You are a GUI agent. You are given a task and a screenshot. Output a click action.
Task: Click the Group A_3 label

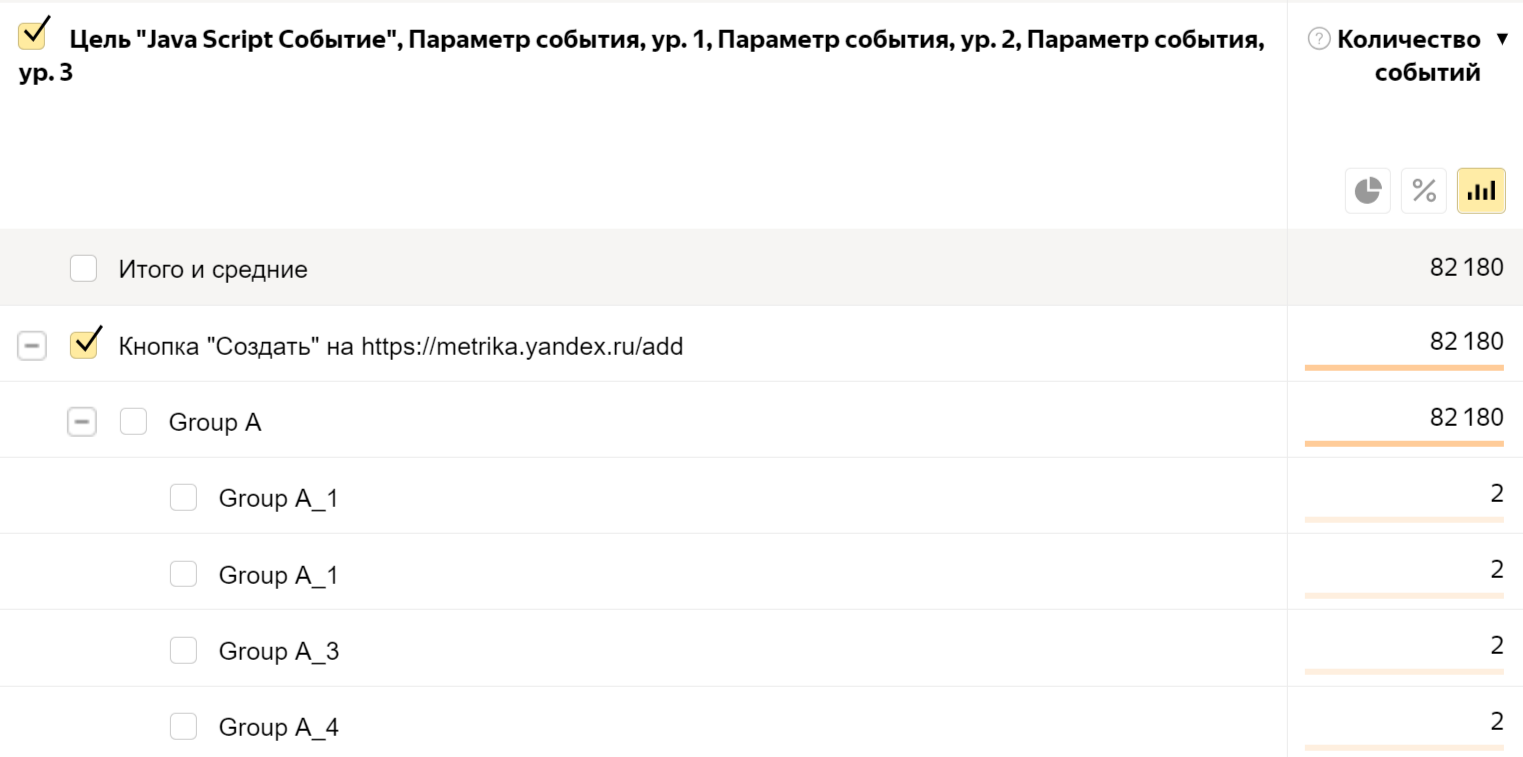pos(278,652)
